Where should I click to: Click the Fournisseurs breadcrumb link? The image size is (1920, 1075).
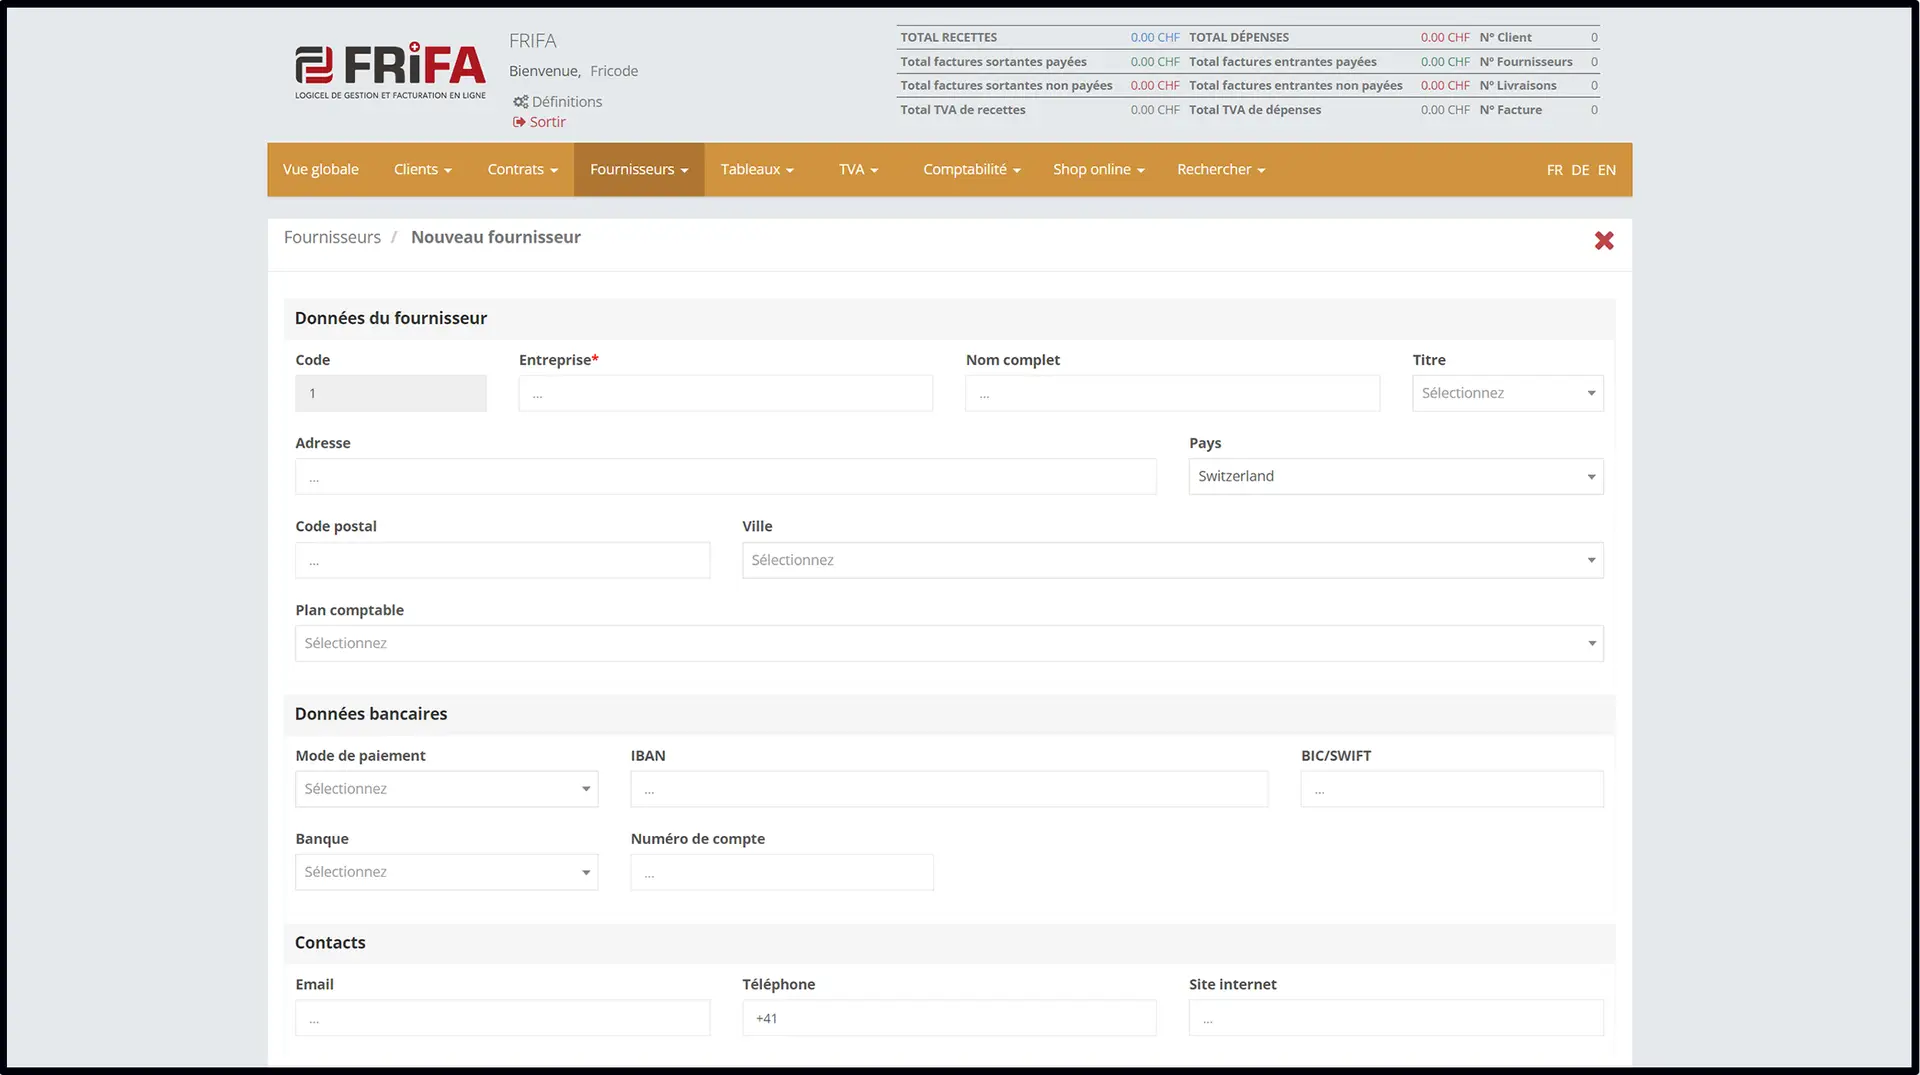coord(332,237)
